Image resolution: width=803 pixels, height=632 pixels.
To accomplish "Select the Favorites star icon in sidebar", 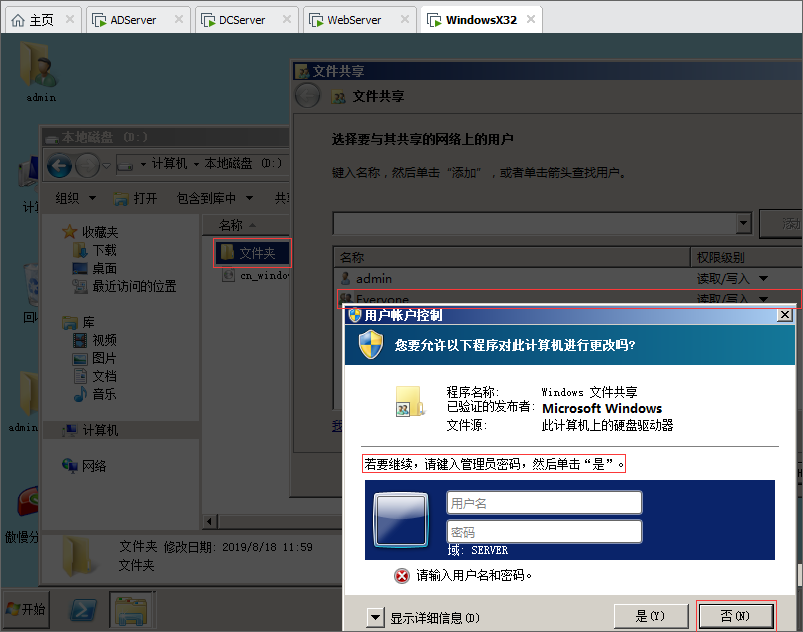I will [x=69, y=232].
